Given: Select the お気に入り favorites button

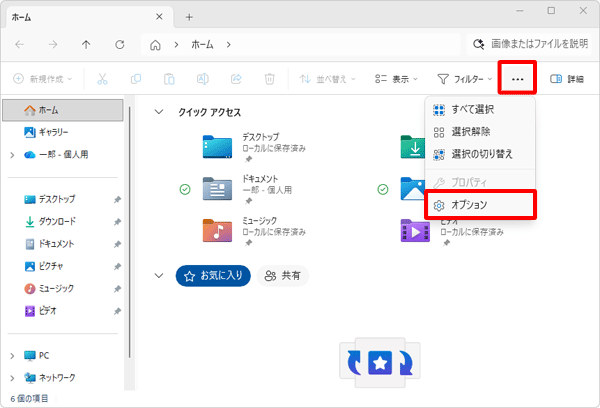Looking at the screenshot, I should click(x=213, y=276).
